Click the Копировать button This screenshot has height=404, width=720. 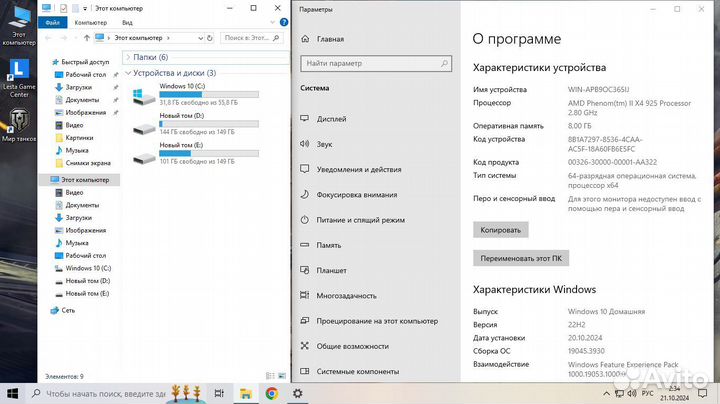coord(501,230)
